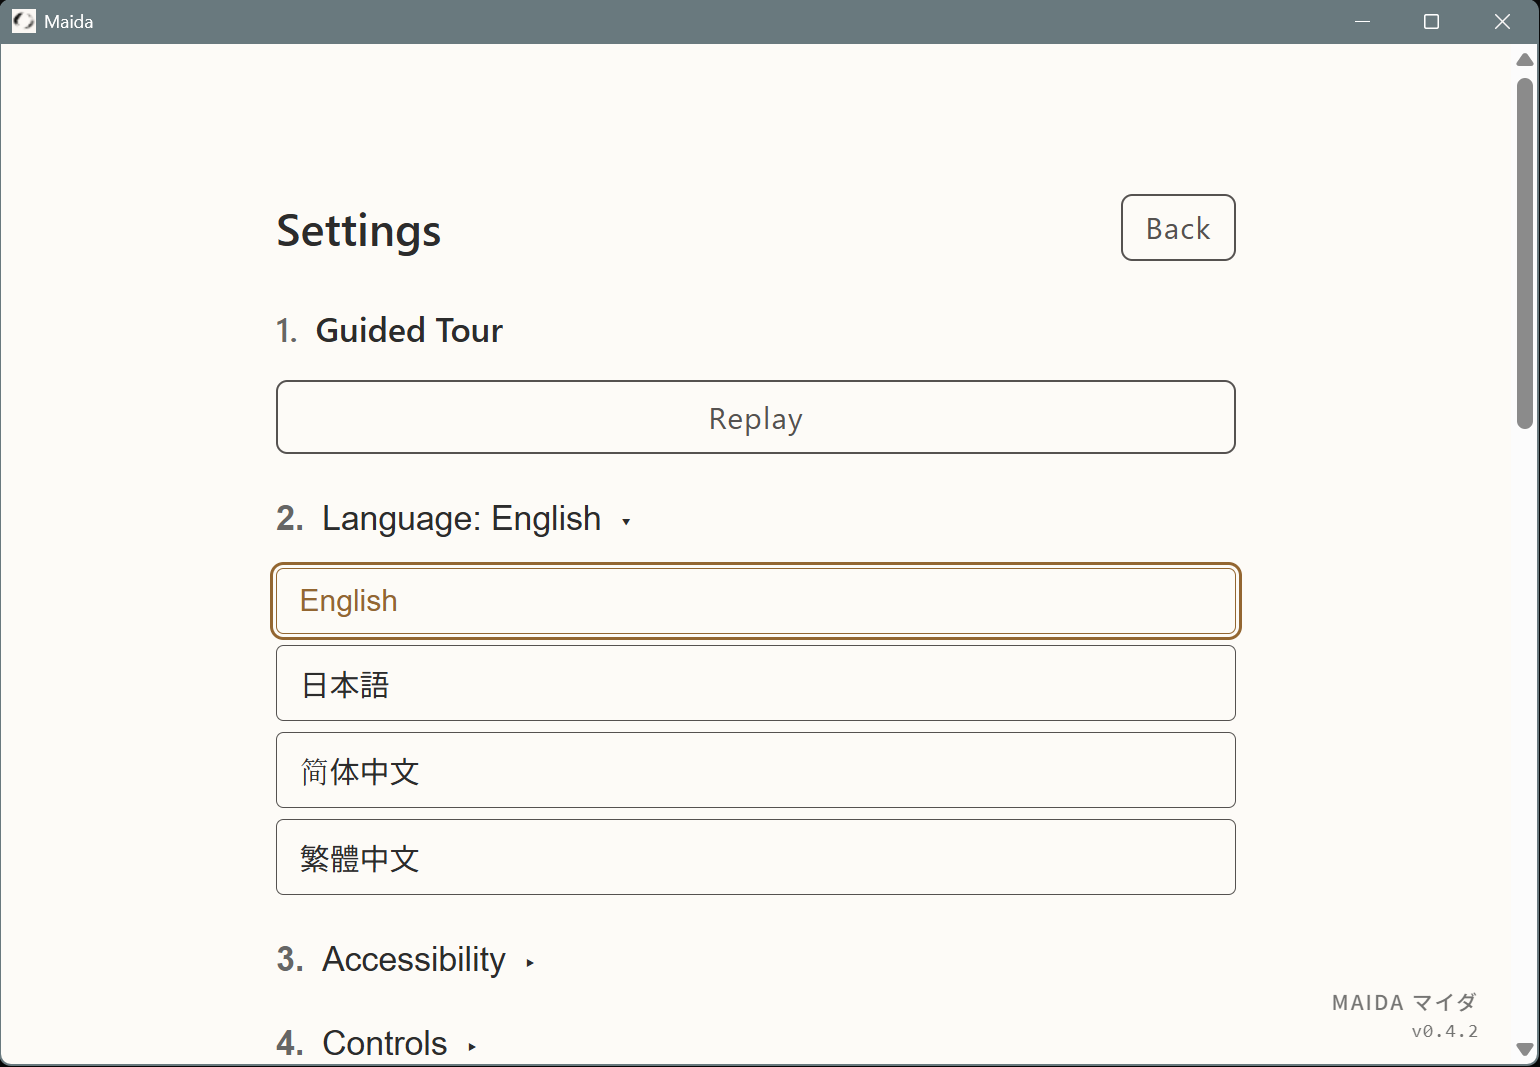Image resolution: width=1540 pixels, height=1067 pixels.
Task: Click the Accessibility disclosure triangle
Action: [529, 962]
